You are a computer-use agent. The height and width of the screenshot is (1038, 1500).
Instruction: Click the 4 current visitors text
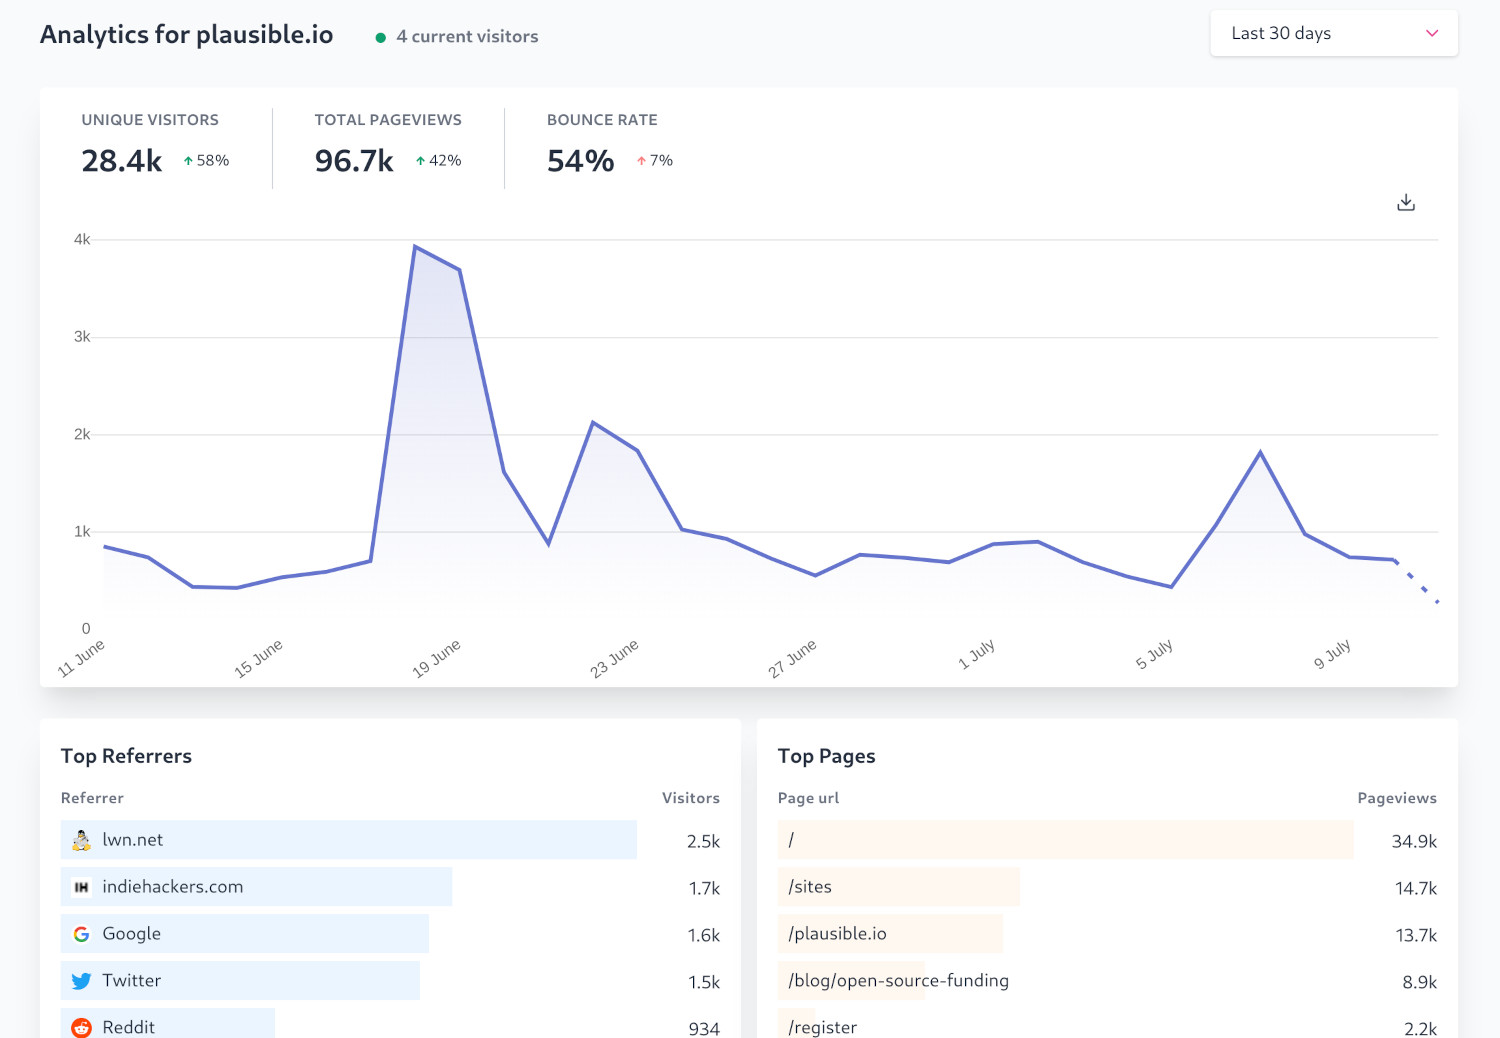[467, 37]
